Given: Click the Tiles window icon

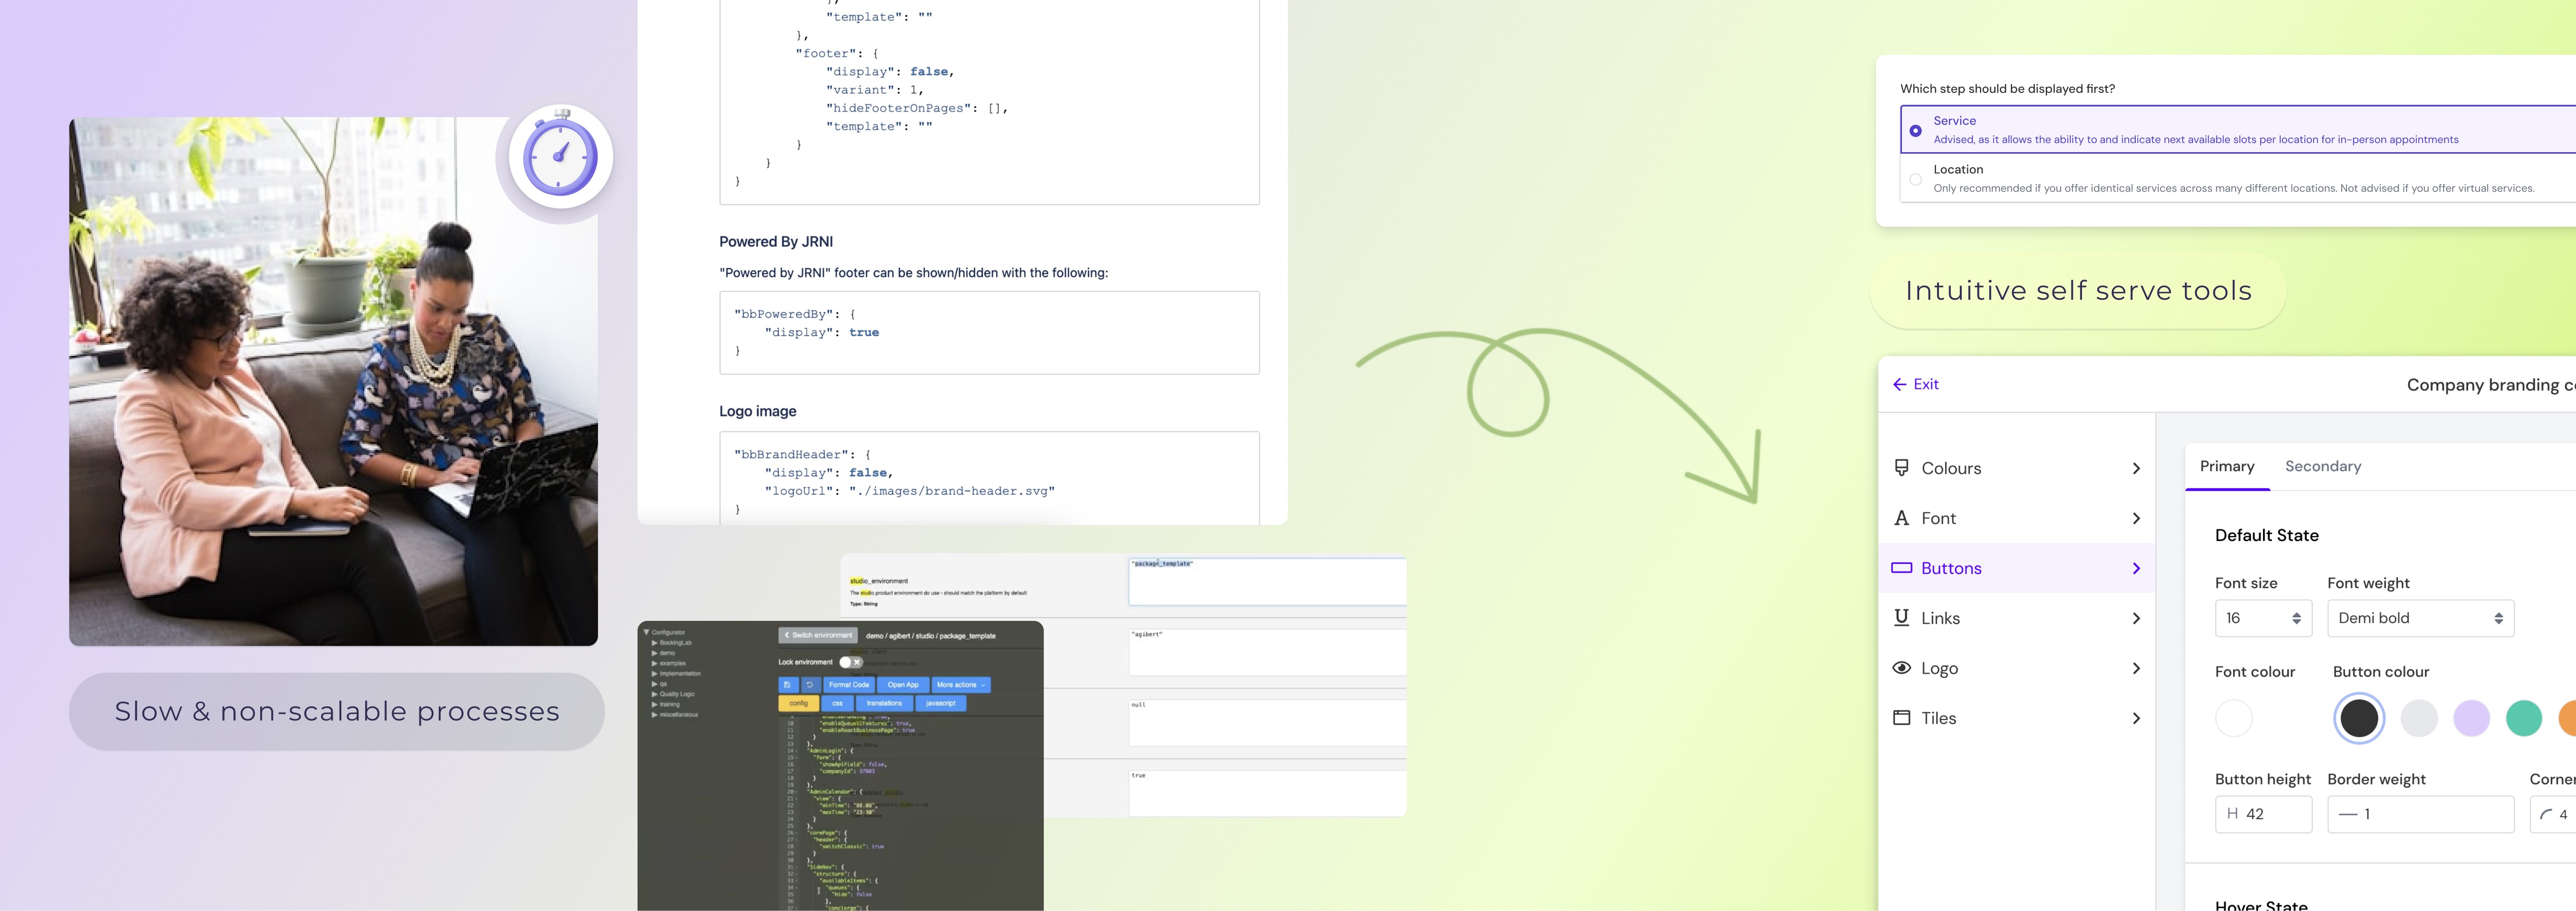Looking at the screenshot, I should point(1901,717).
